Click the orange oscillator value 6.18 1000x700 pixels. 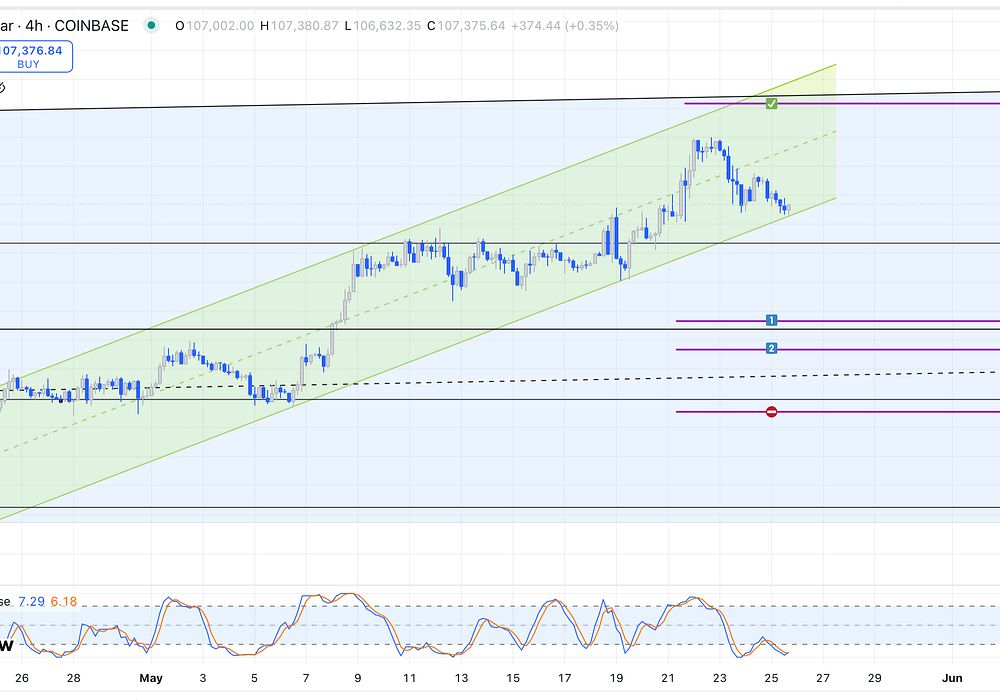(63, 601)
